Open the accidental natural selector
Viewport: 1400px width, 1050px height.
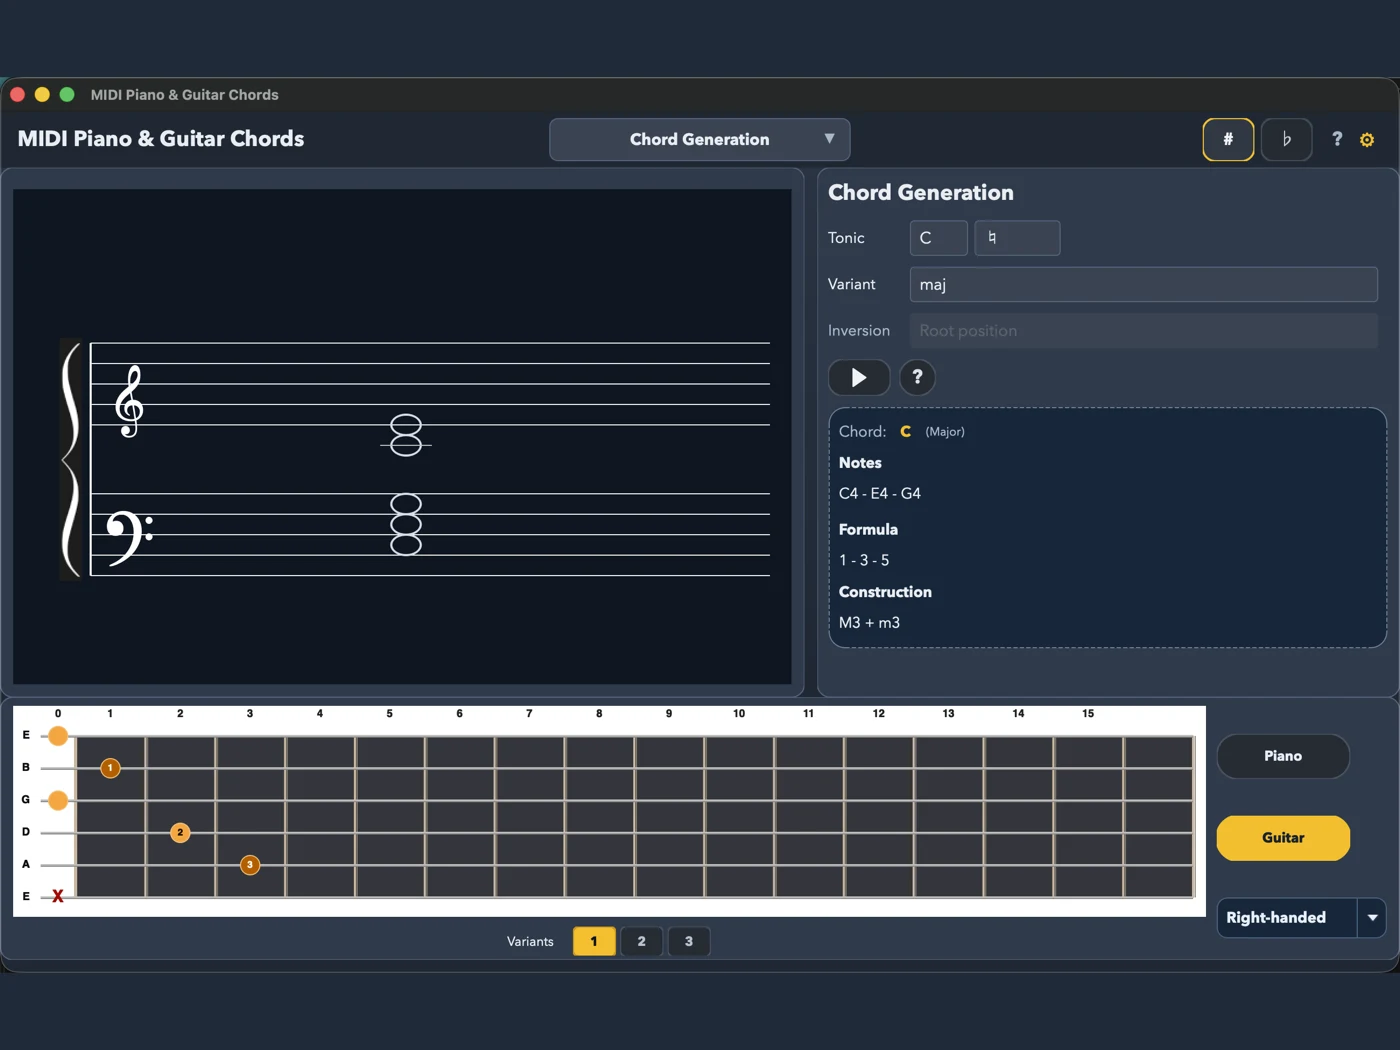click(1017, 238)
